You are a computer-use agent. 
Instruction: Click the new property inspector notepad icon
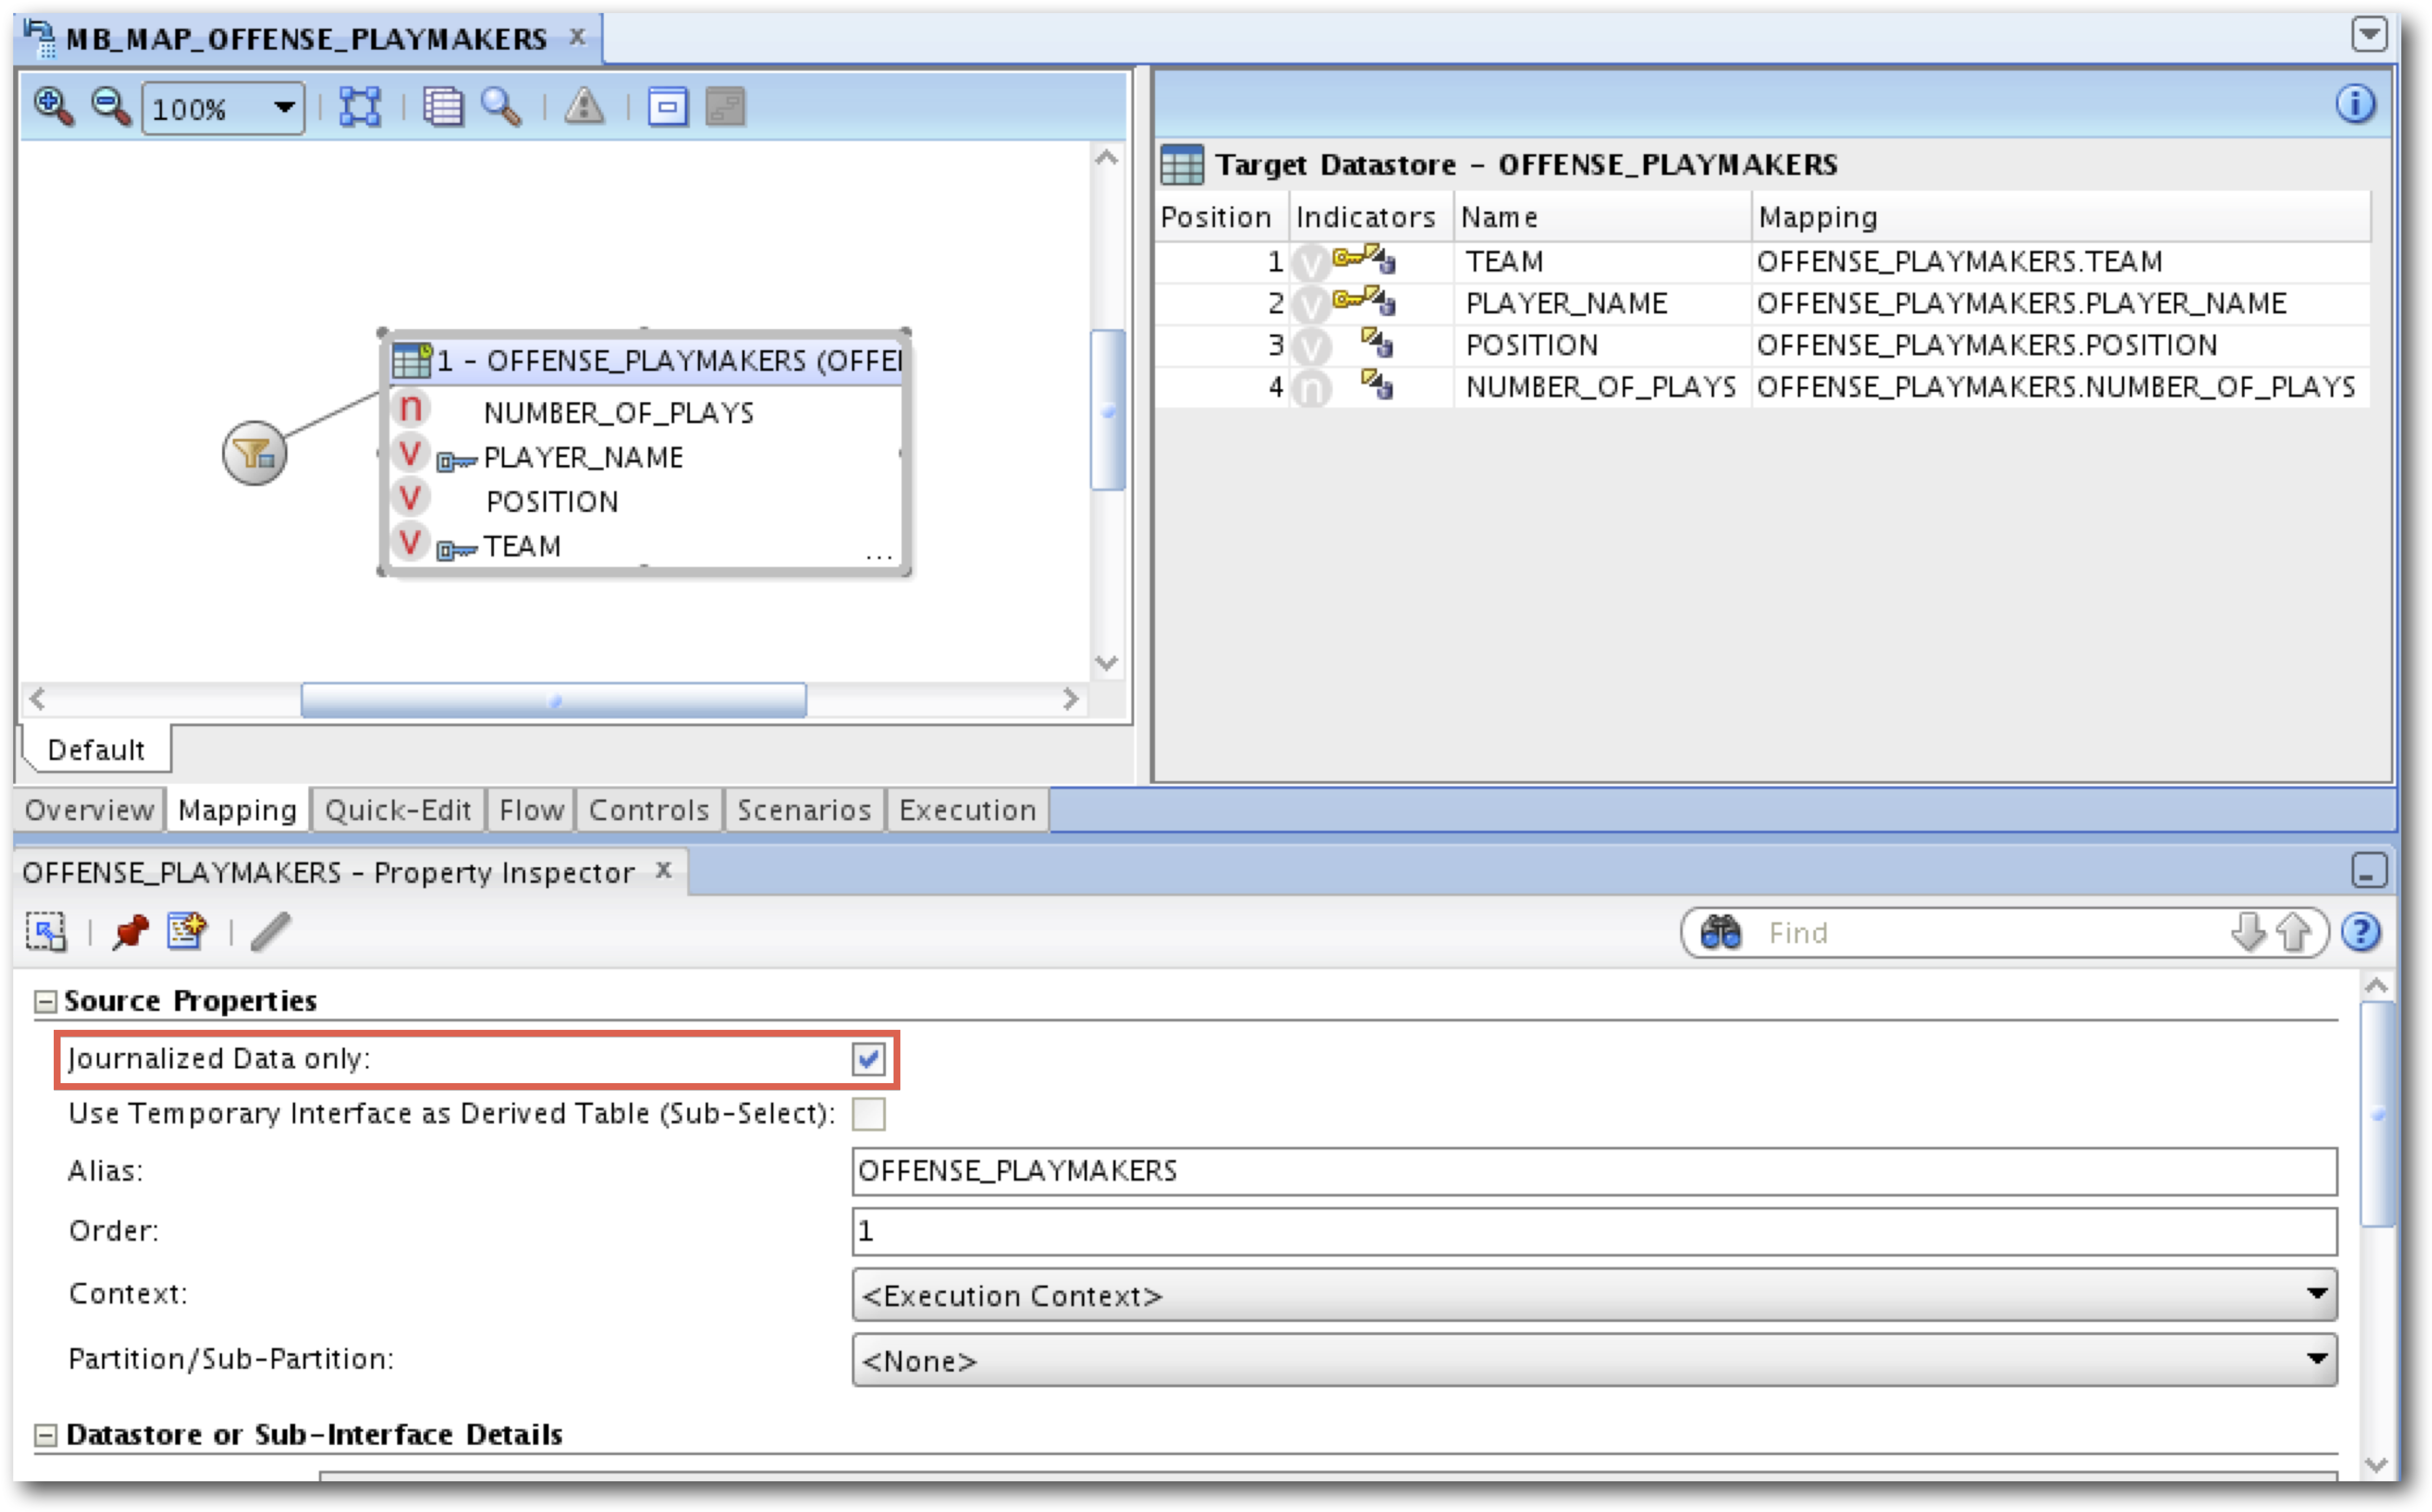click(x=187, y=931)
